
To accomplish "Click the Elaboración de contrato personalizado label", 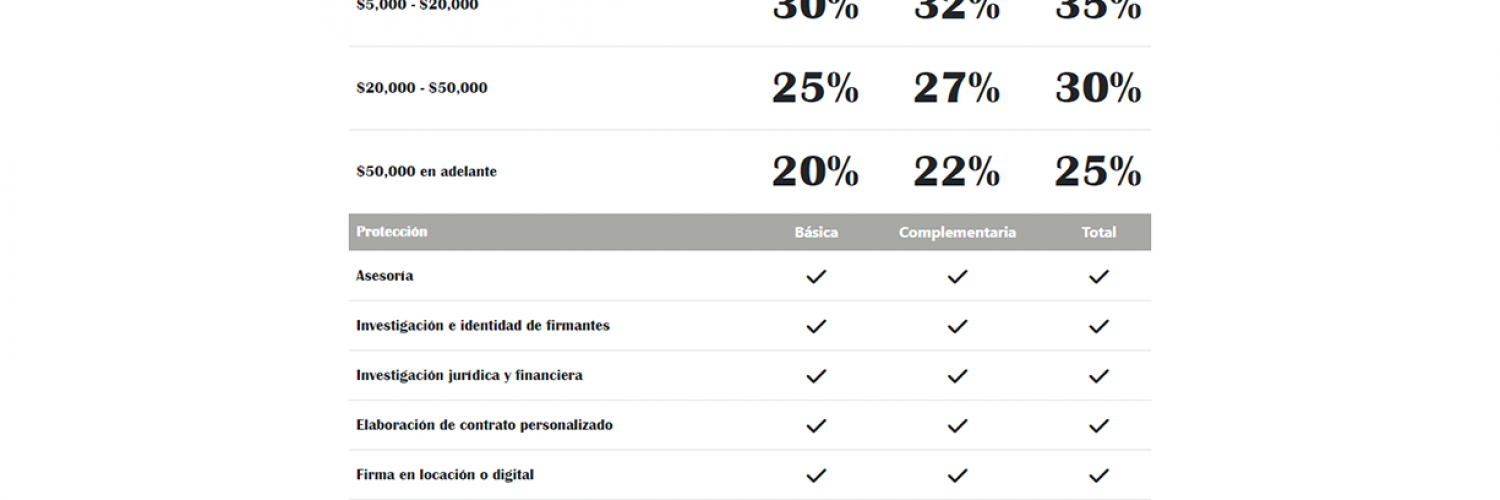I will (x=484, y=425).
